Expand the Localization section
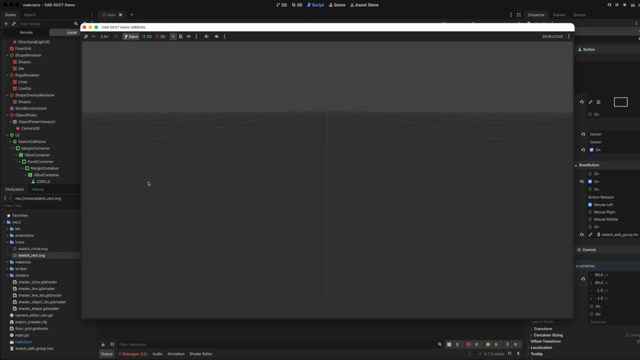This screenshot has height=360, width=640. (x=541, y=348)
